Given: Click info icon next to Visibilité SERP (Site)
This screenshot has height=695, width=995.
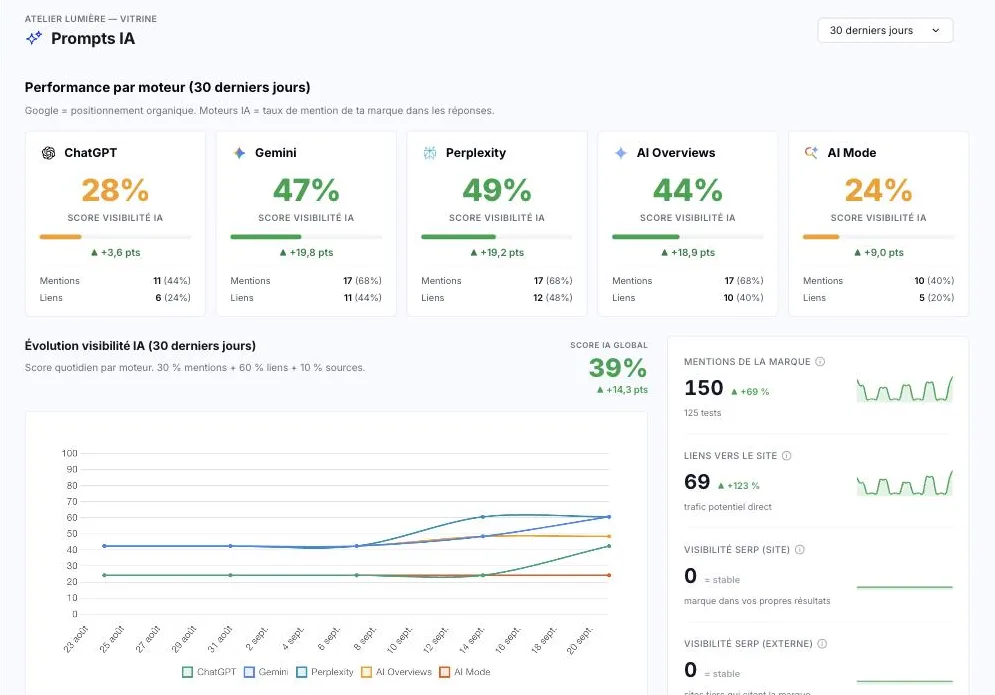Looking at the screenshot, I should coord(800,550).
